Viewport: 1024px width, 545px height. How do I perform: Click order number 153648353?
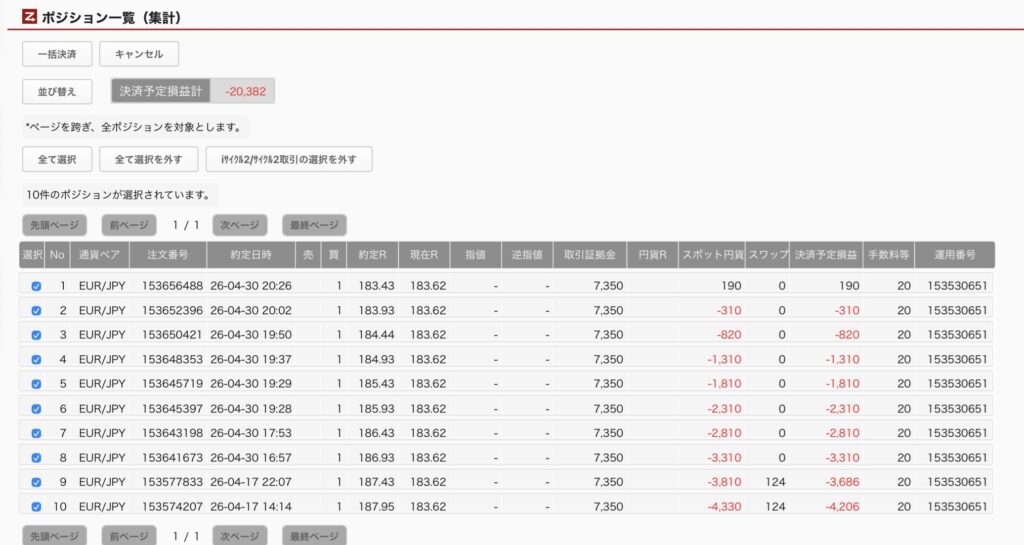(172, 360)
